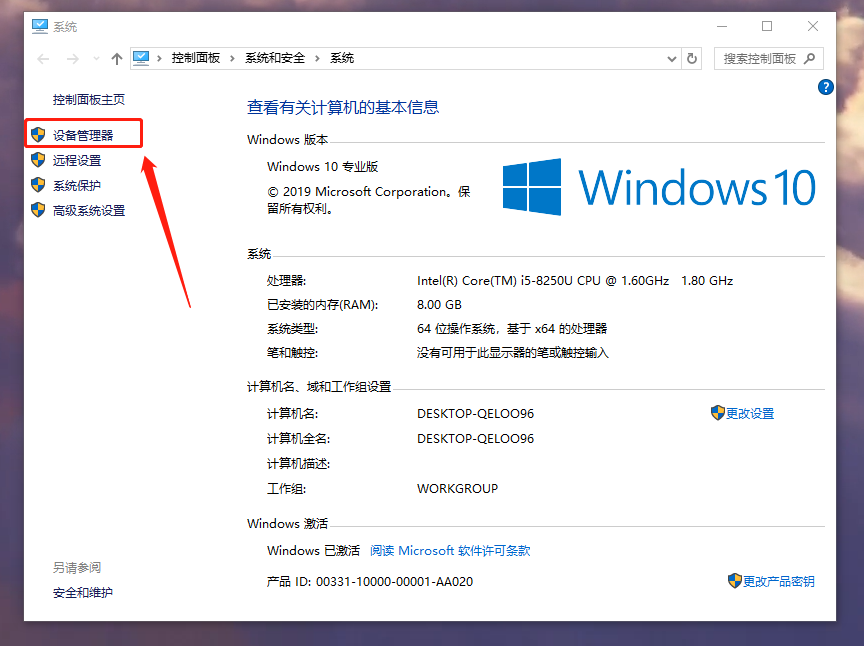Navigate forward with the right arrow

coord(72,59)
